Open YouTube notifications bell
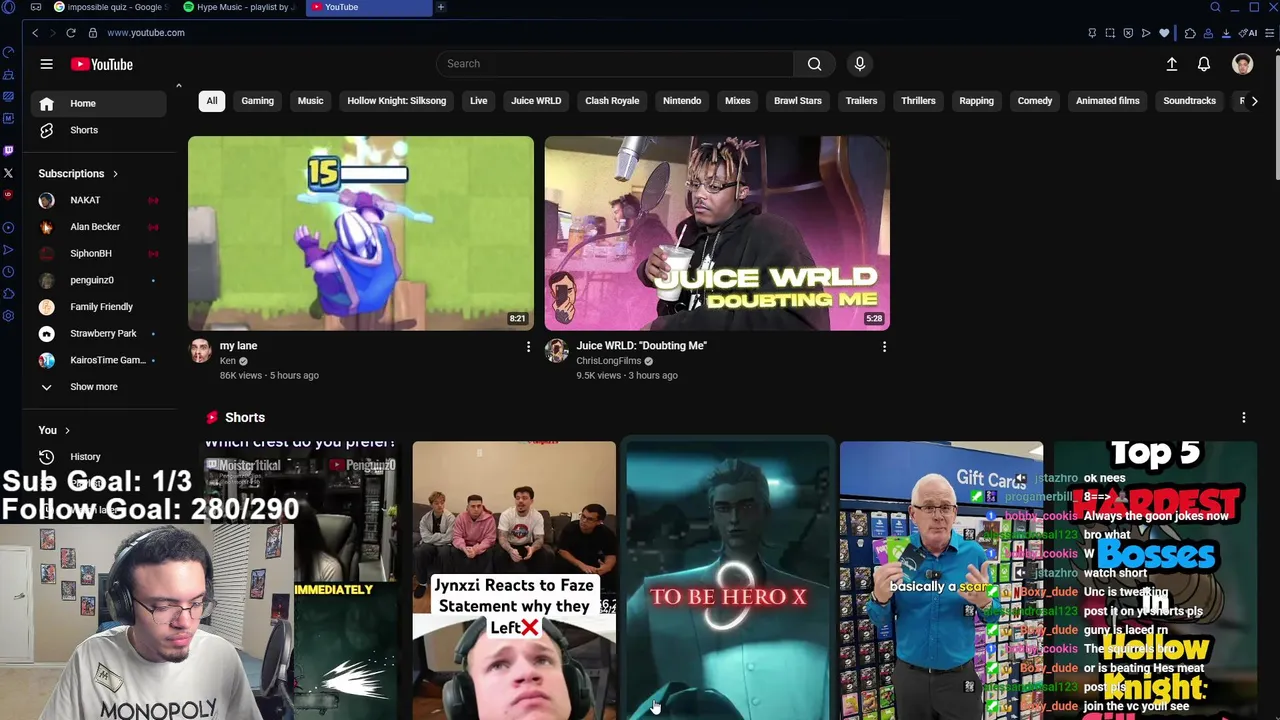Screen dimensions: 1280x720 tap(1204, 64)
